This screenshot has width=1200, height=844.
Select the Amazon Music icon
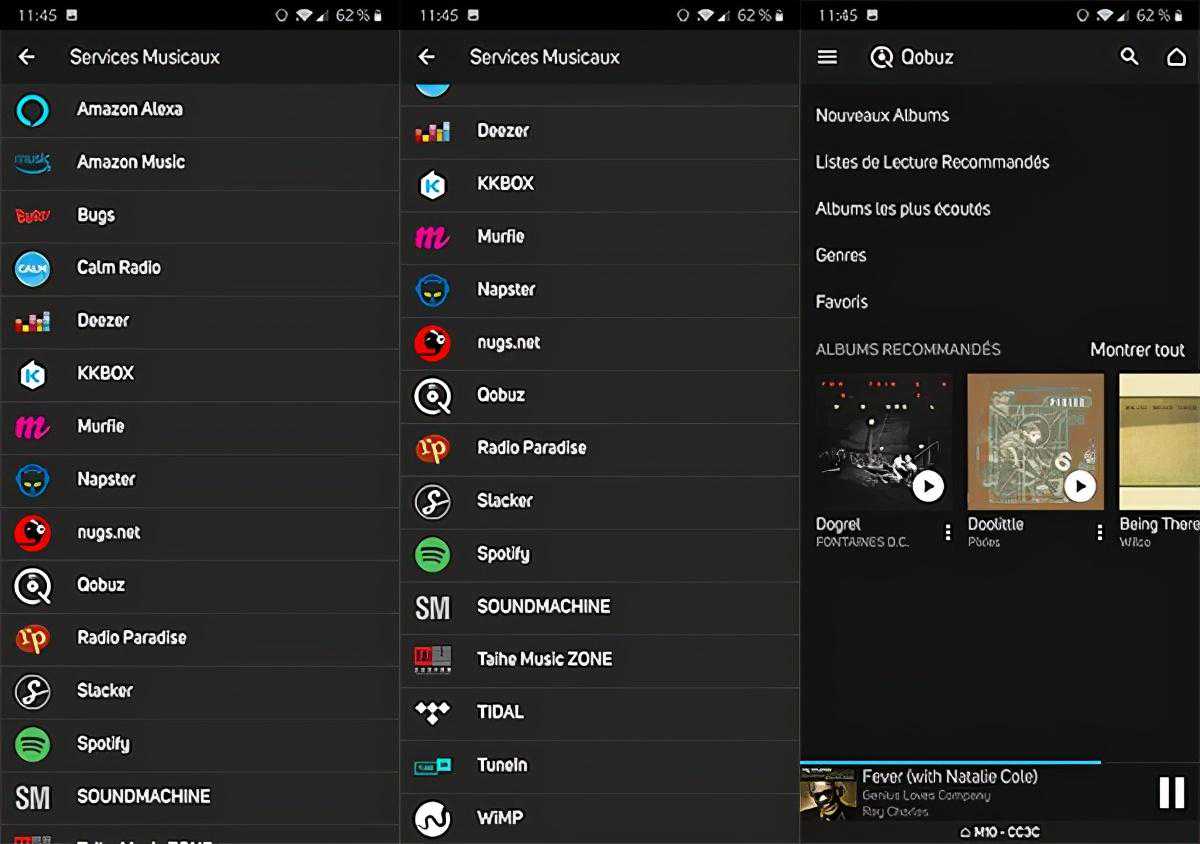32,162
